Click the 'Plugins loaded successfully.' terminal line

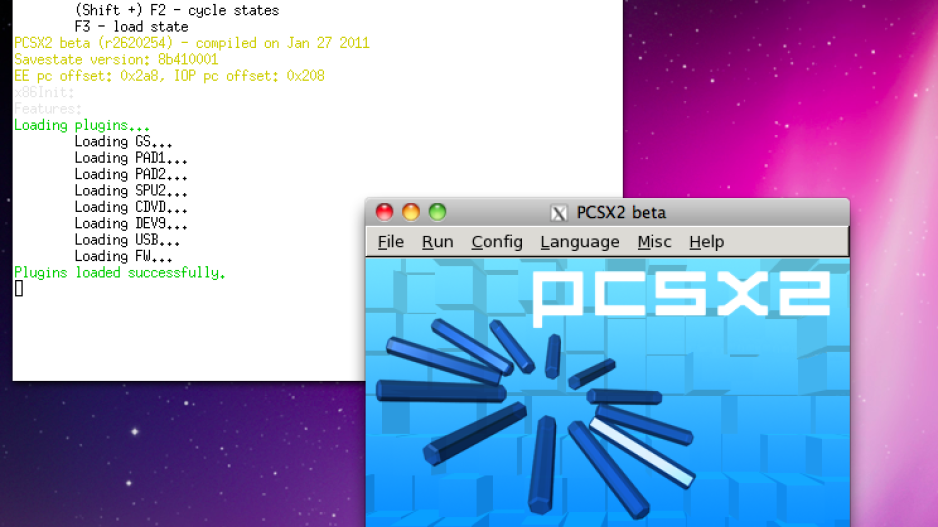click(x=120, y=273)
